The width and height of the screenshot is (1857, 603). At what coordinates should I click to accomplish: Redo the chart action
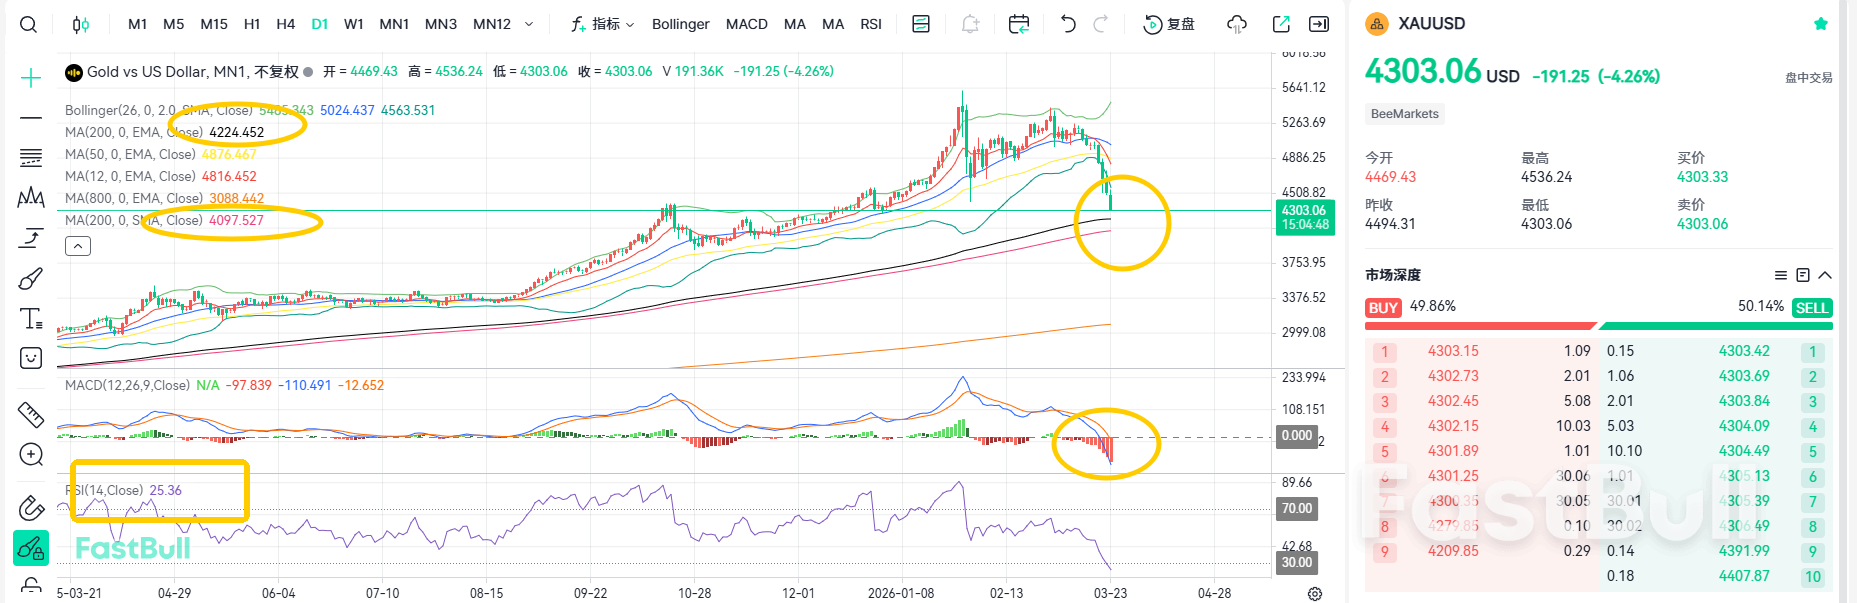point(1101,24)
